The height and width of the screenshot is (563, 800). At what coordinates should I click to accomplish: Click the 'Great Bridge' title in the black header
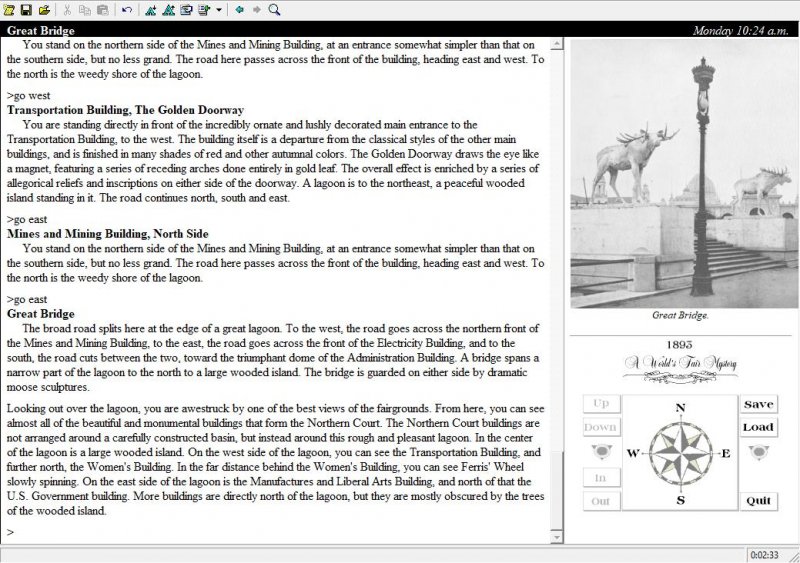[41, 31]
